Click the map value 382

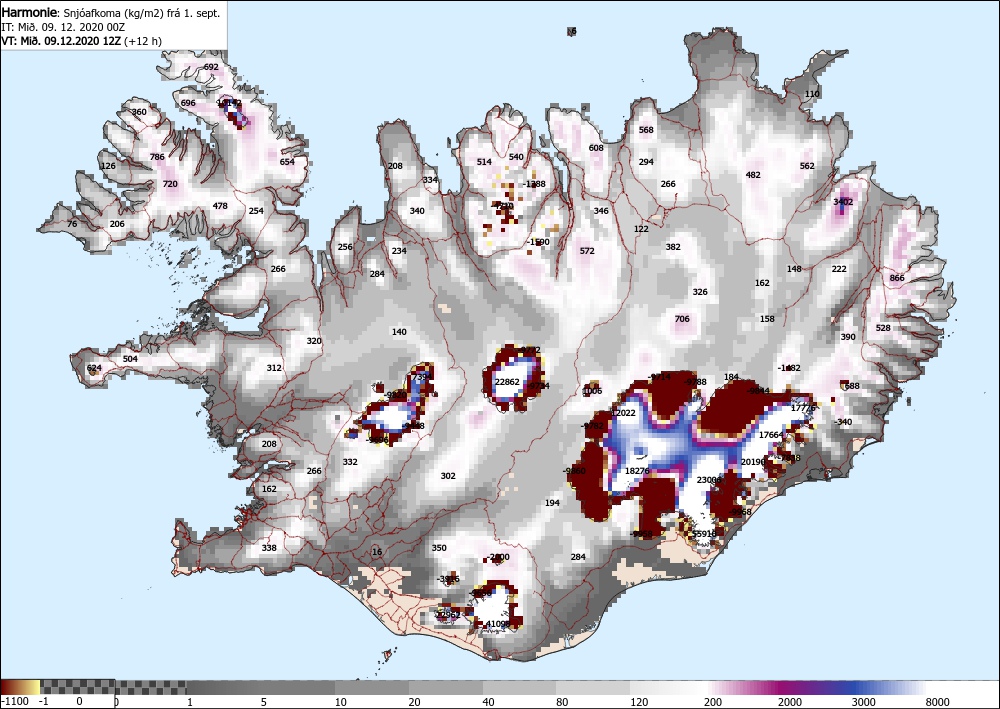coord(673,247)
